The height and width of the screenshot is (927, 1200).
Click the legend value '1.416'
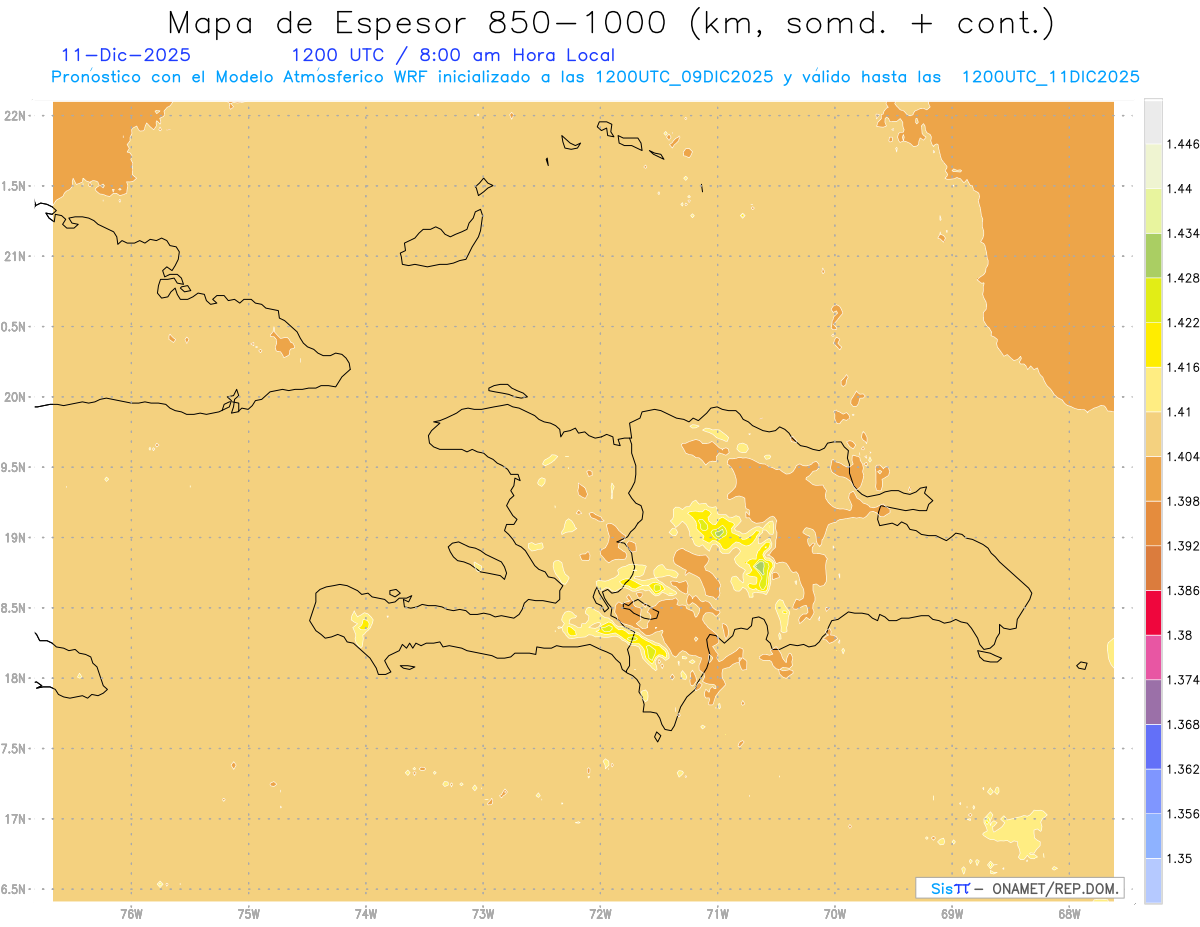(x=1183, y=367)
